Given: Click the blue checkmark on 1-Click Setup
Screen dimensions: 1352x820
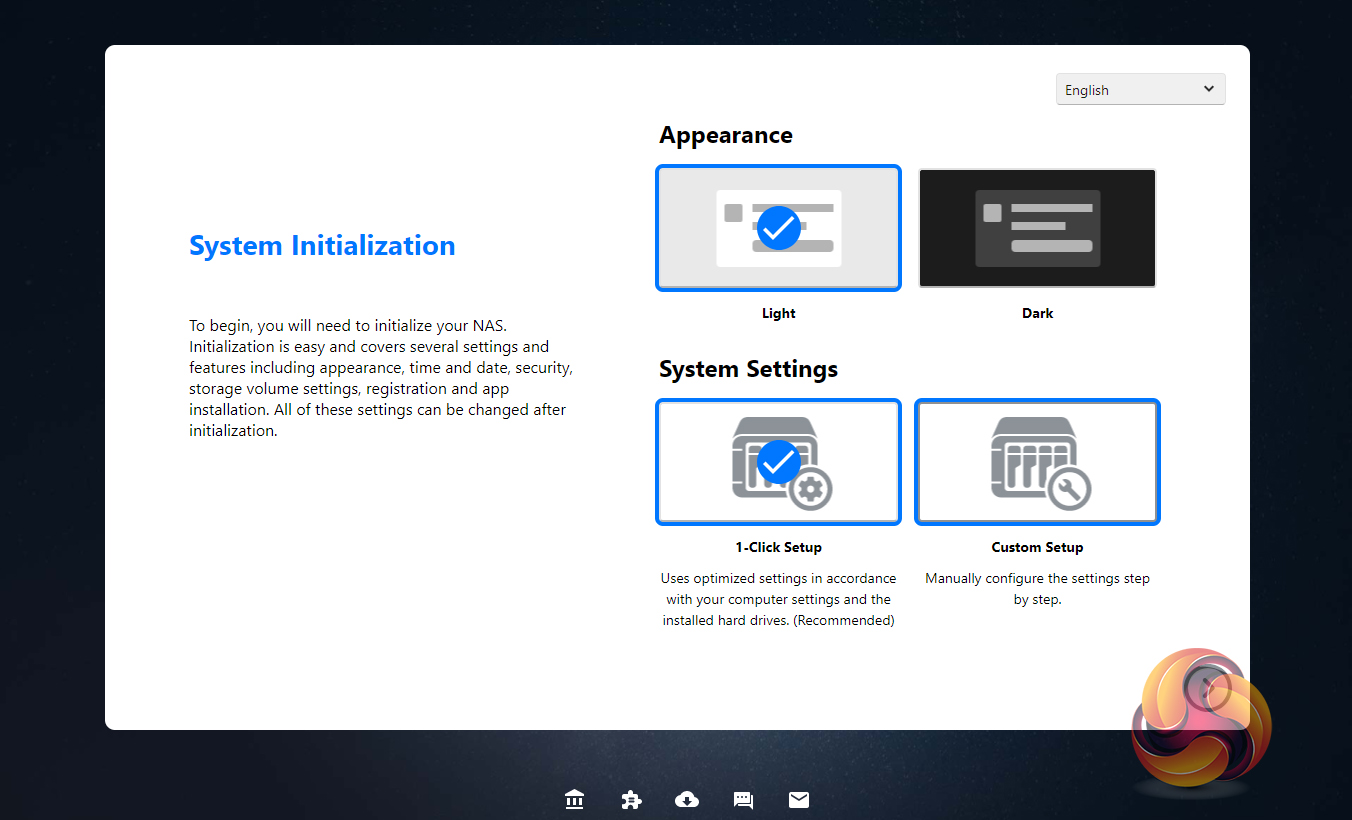Looking at the screenshot, I should (778, 462).
